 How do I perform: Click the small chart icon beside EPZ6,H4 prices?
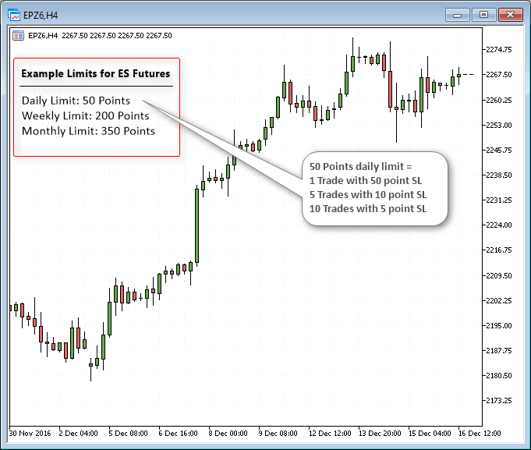[x=18, y=35]
